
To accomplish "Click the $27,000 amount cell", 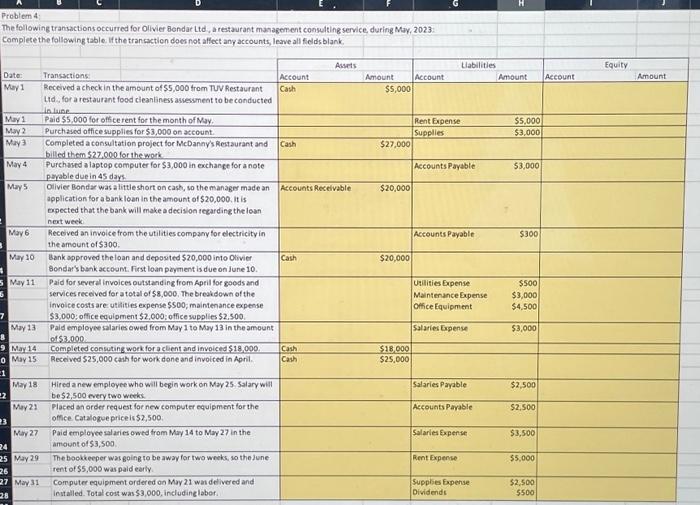I will tap(395, 144).
